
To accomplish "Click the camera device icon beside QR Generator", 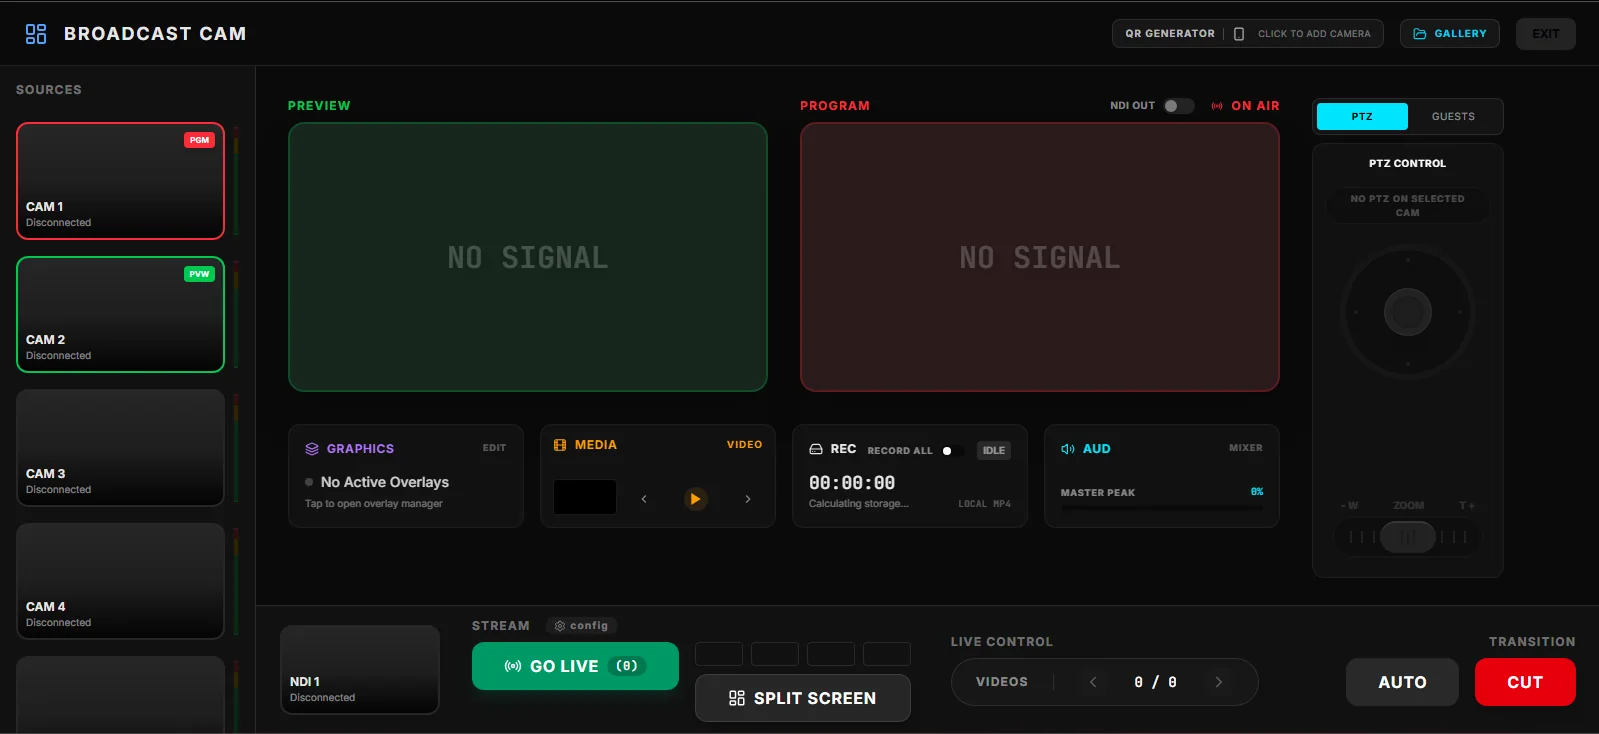I will point(1239,34).
